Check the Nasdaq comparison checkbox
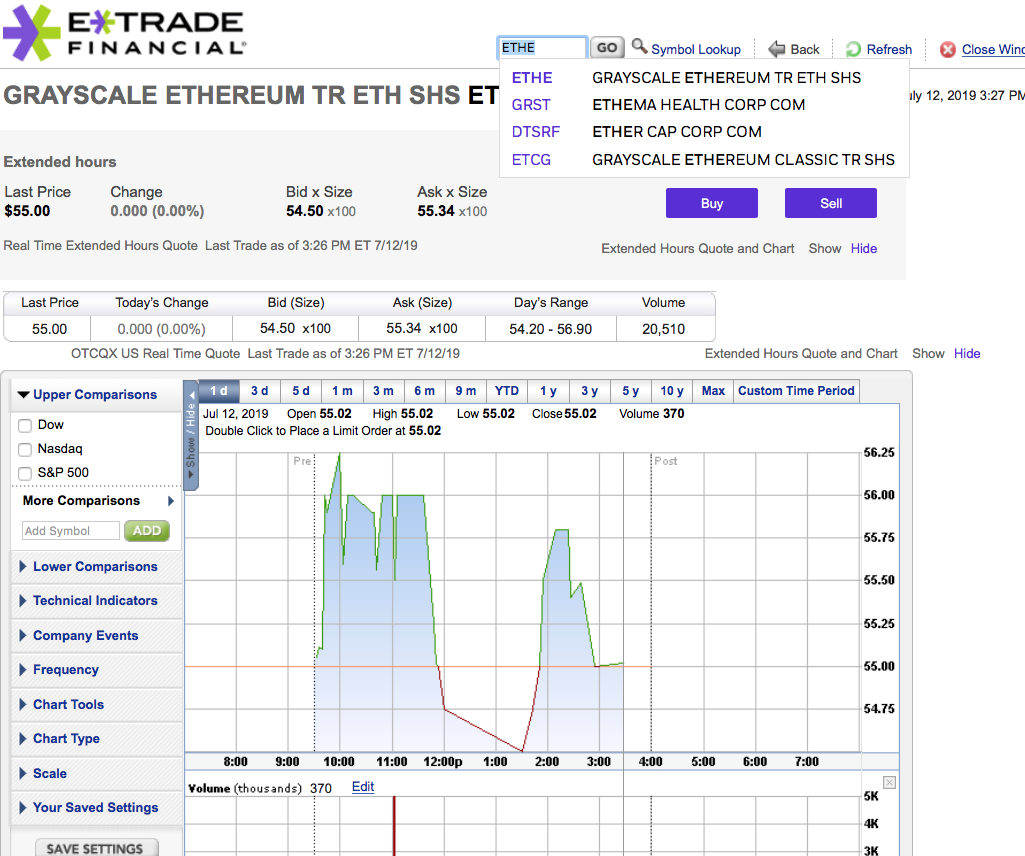The width and height of the screenshot is (1025, 856). pos(25,449)
